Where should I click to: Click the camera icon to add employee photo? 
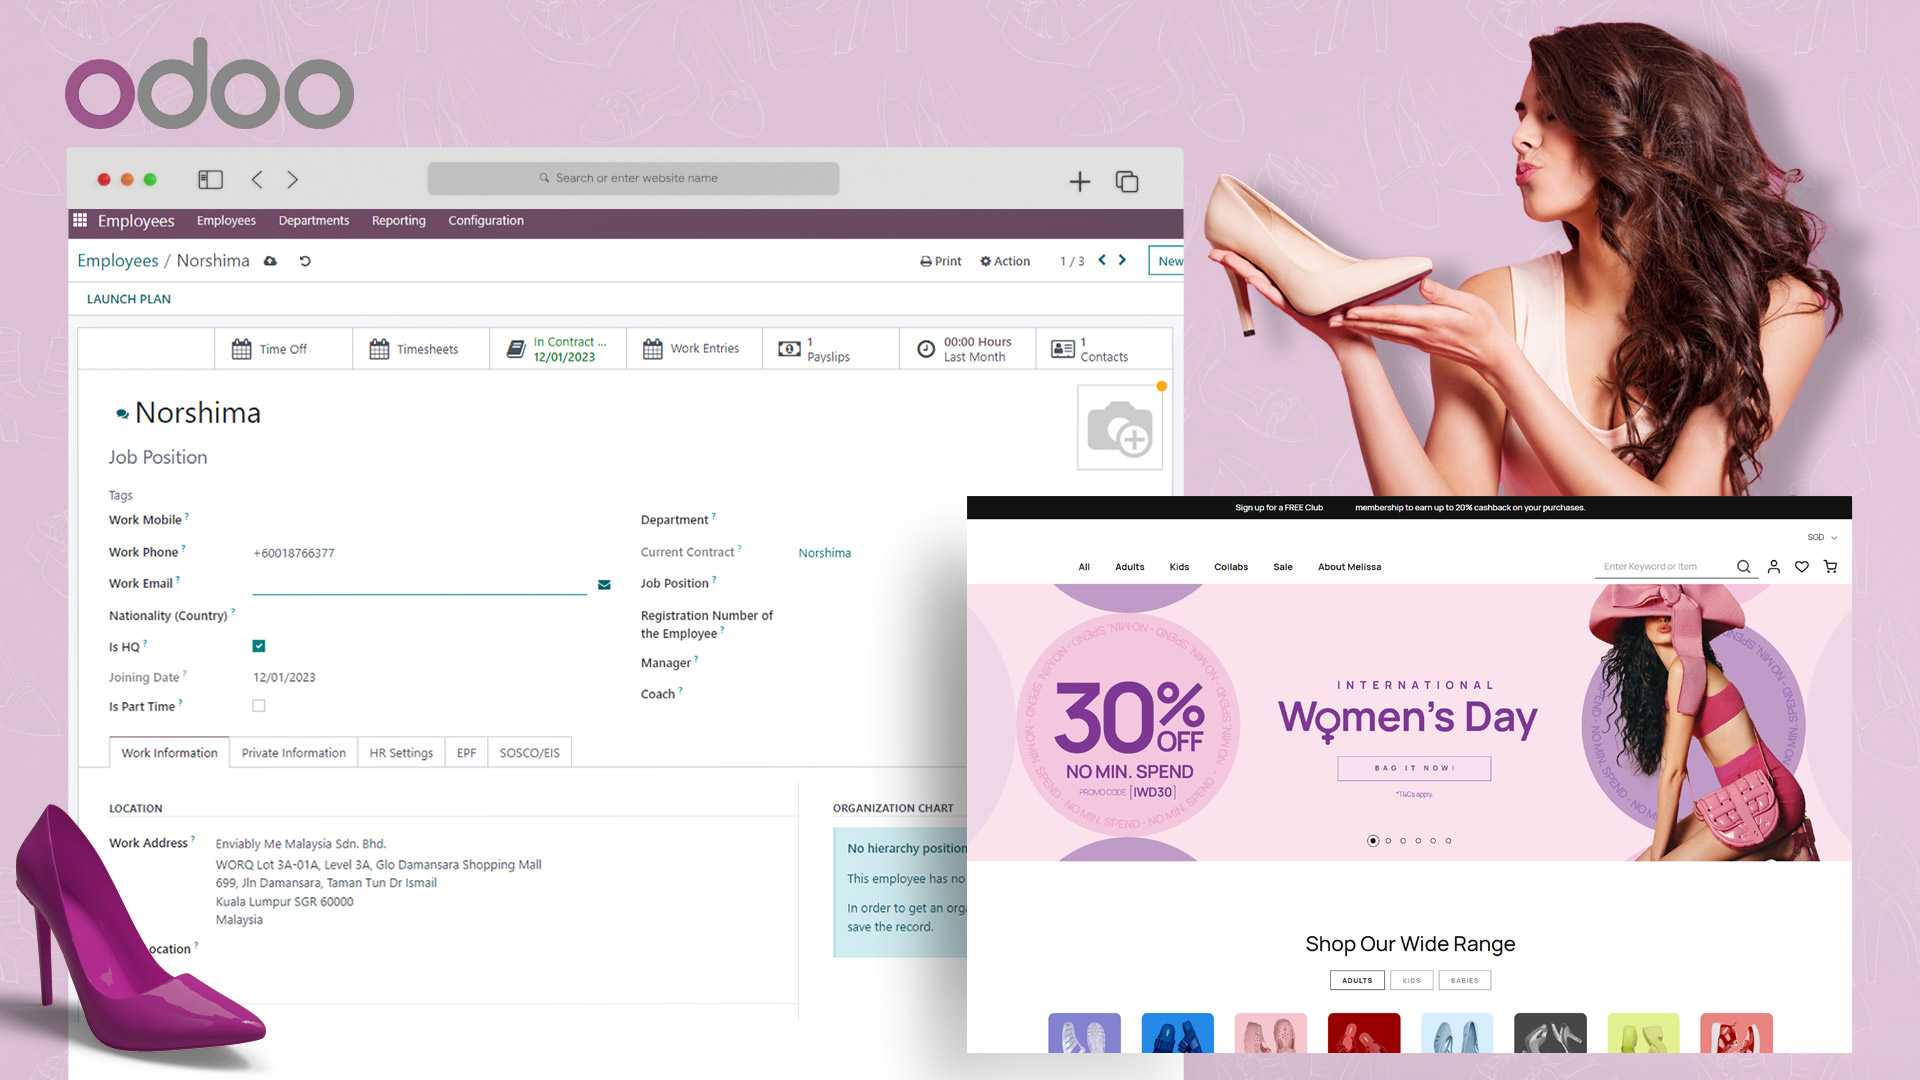pos(1119,427)
